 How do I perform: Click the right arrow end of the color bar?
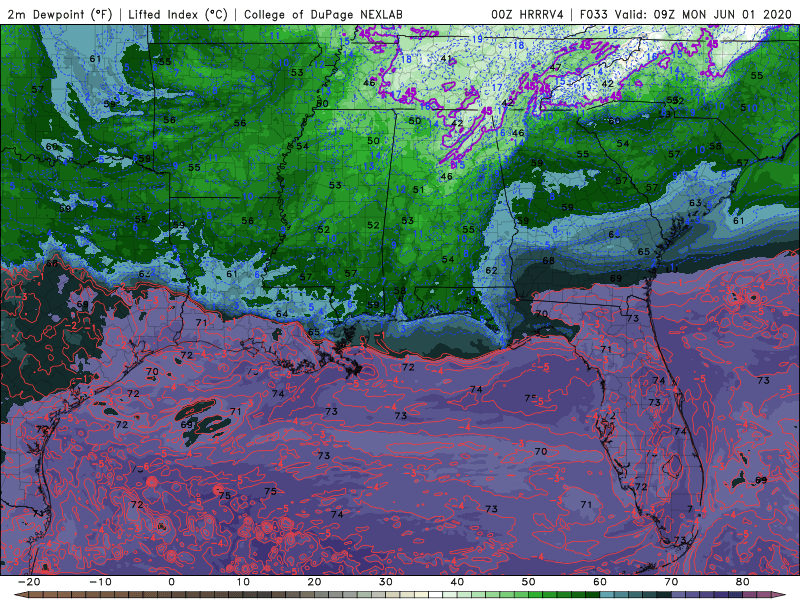779,594
